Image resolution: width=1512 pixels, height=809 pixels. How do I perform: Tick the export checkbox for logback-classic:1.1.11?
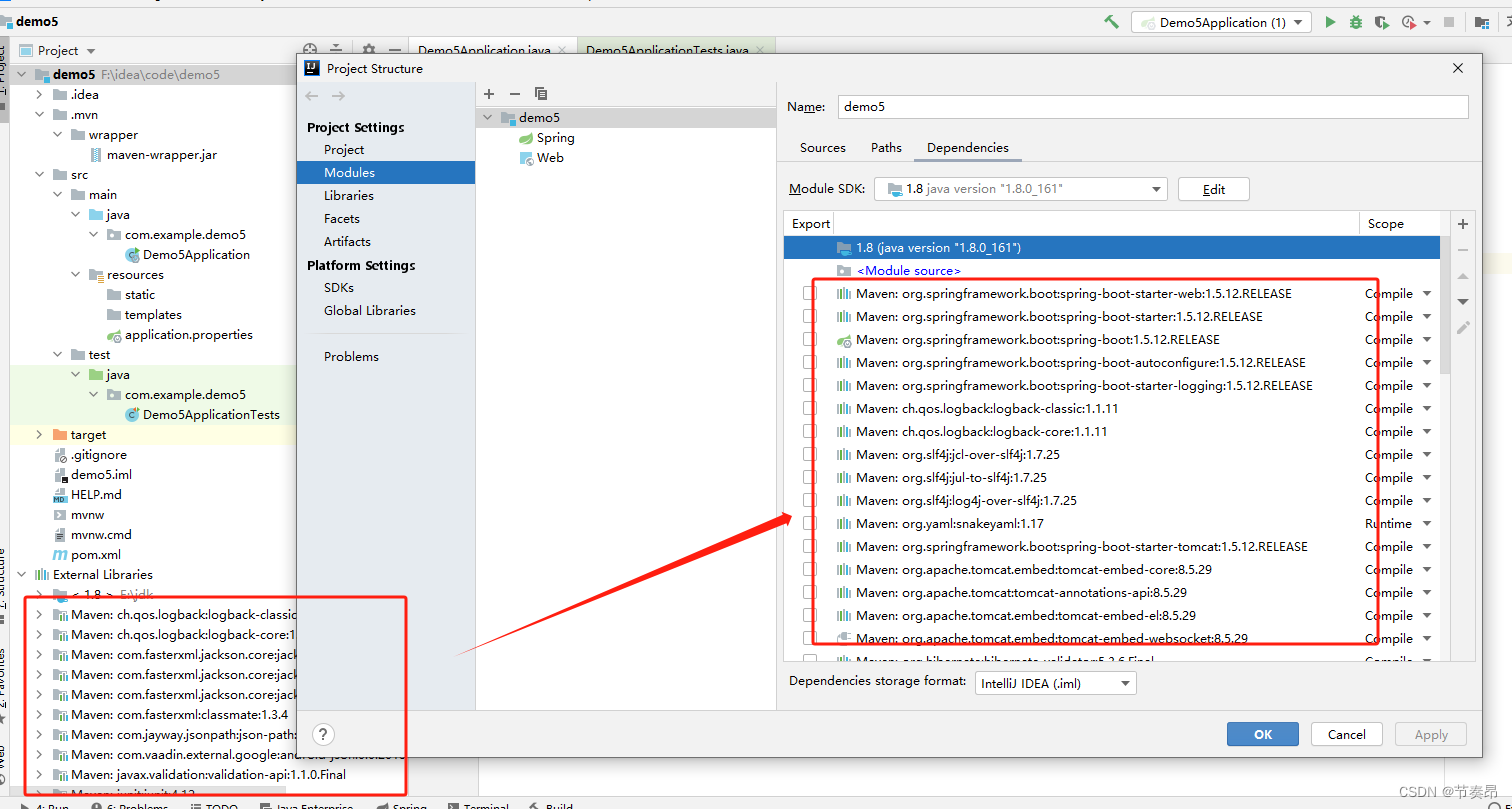click(809, 409)
